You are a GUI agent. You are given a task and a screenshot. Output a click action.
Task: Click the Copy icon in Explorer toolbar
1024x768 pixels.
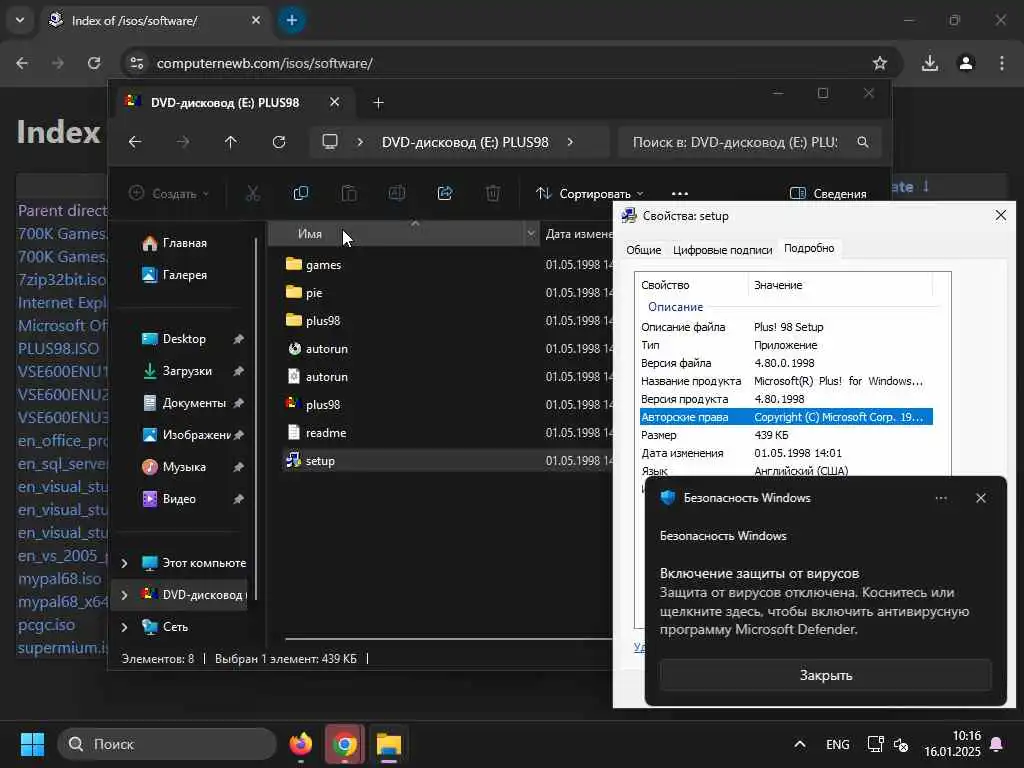coord(301,193)
